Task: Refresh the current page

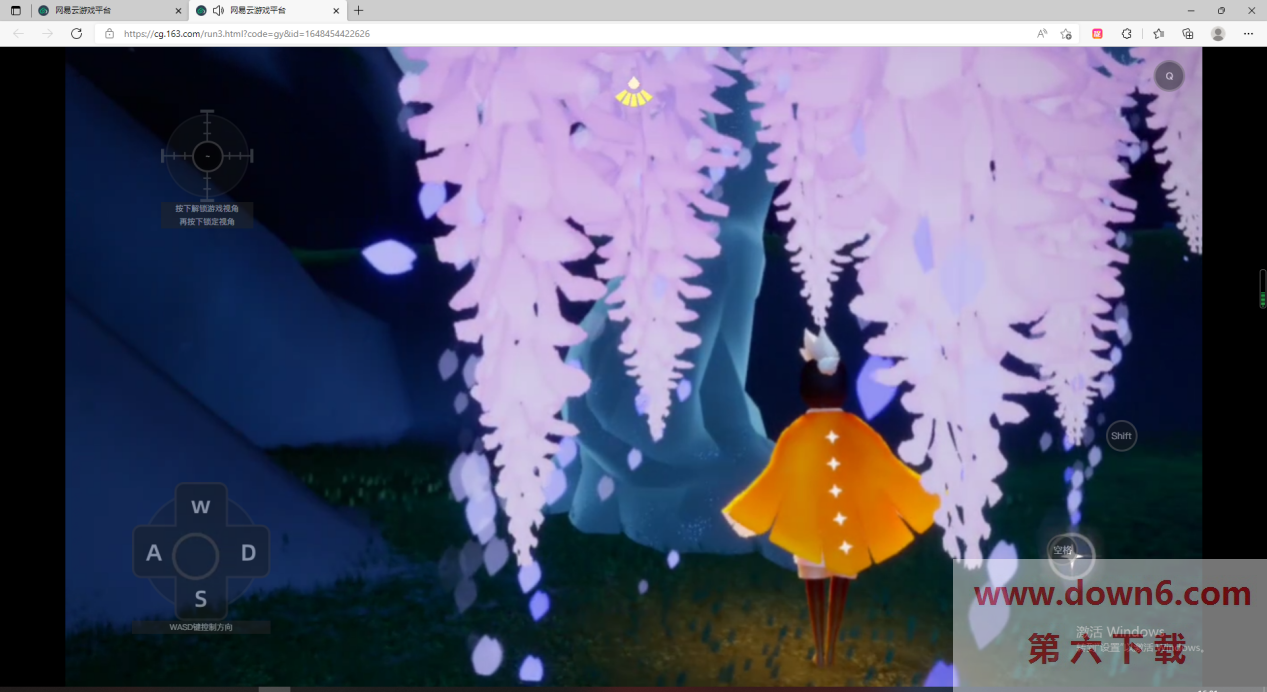Action: (76, 33)
